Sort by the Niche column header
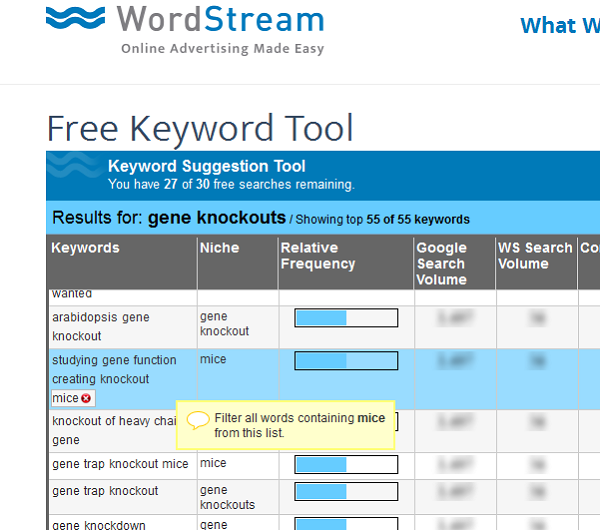600x530 pixels. [220, 248]
